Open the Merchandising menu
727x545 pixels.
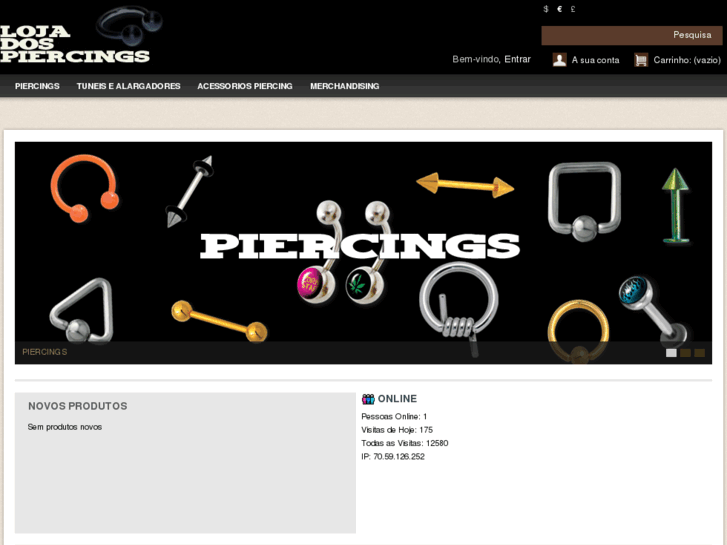[344, 86]
